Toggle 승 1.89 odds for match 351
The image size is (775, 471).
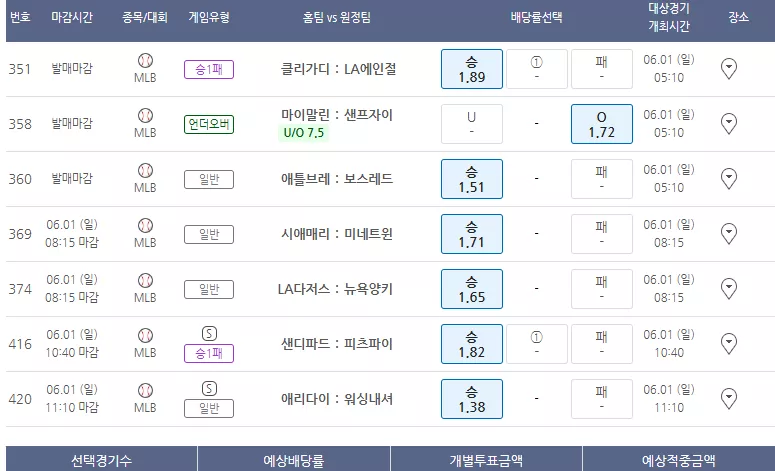pyautogui.click(x=472, y=69)
